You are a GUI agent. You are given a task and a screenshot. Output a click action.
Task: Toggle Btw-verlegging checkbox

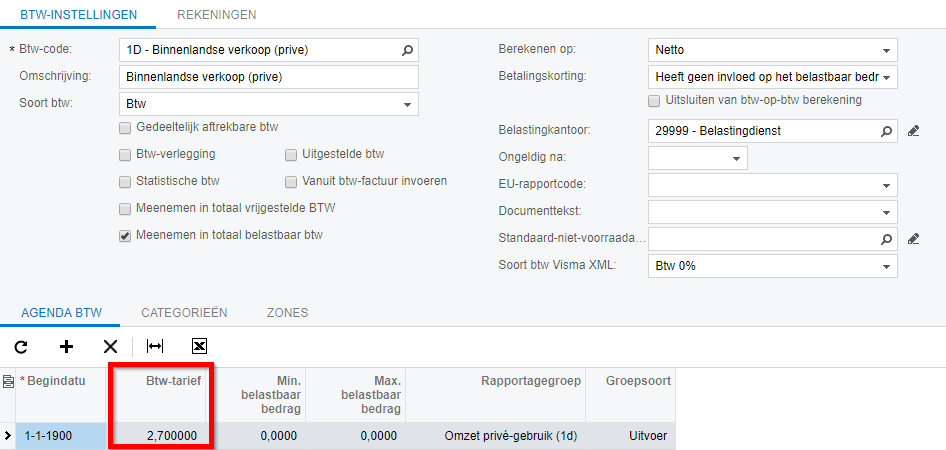tap(125, 154)
